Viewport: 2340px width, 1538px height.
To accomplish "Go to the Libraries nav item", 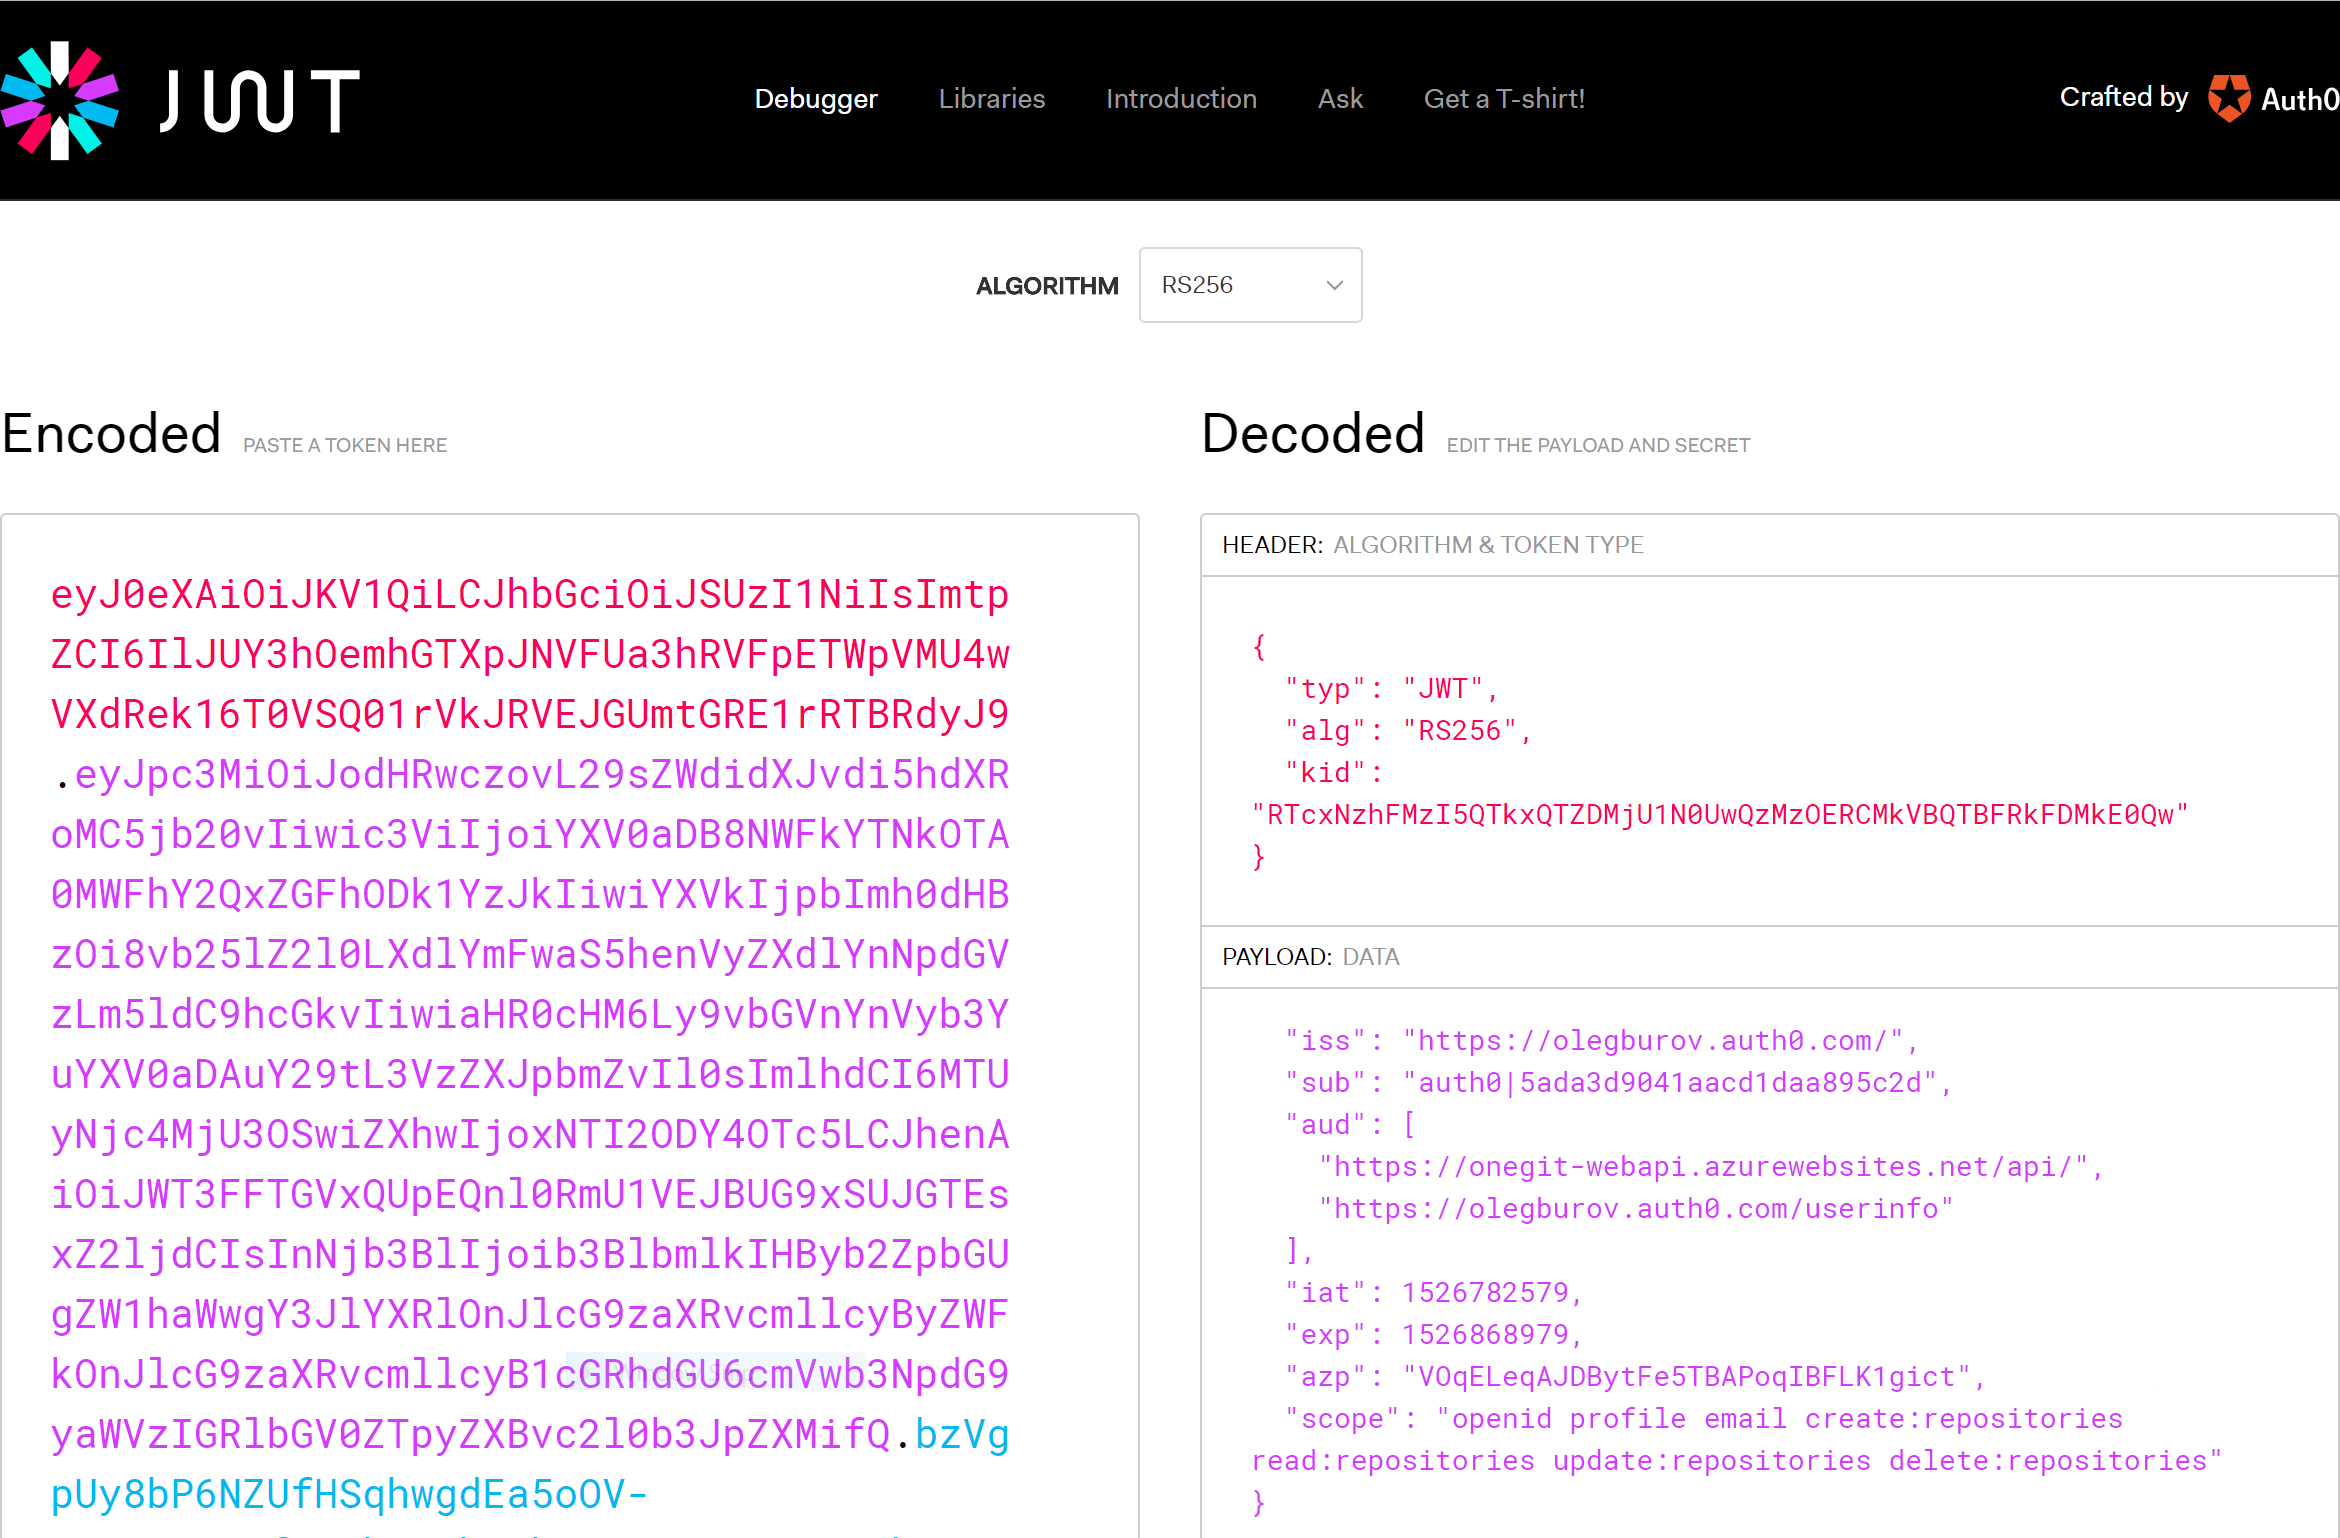I will point(991,99).
